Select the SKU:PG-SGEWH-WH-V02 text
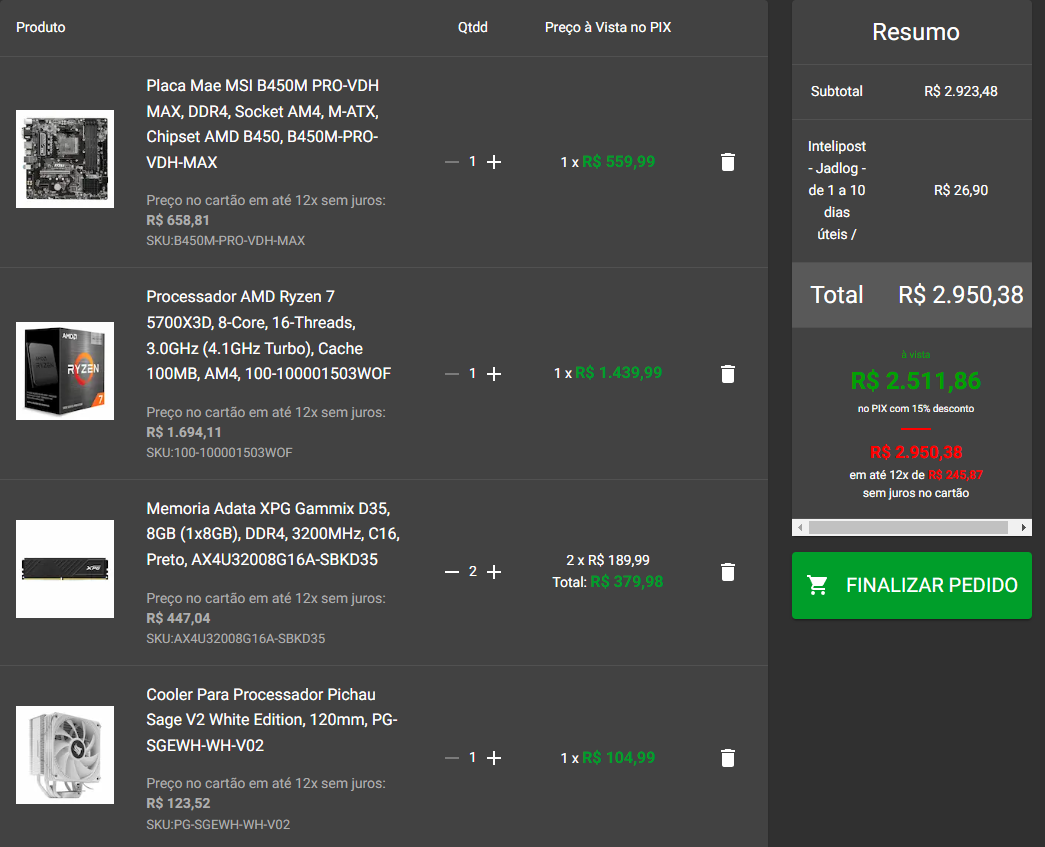Viewport: 1045px width, 847px height. point(218,824)
